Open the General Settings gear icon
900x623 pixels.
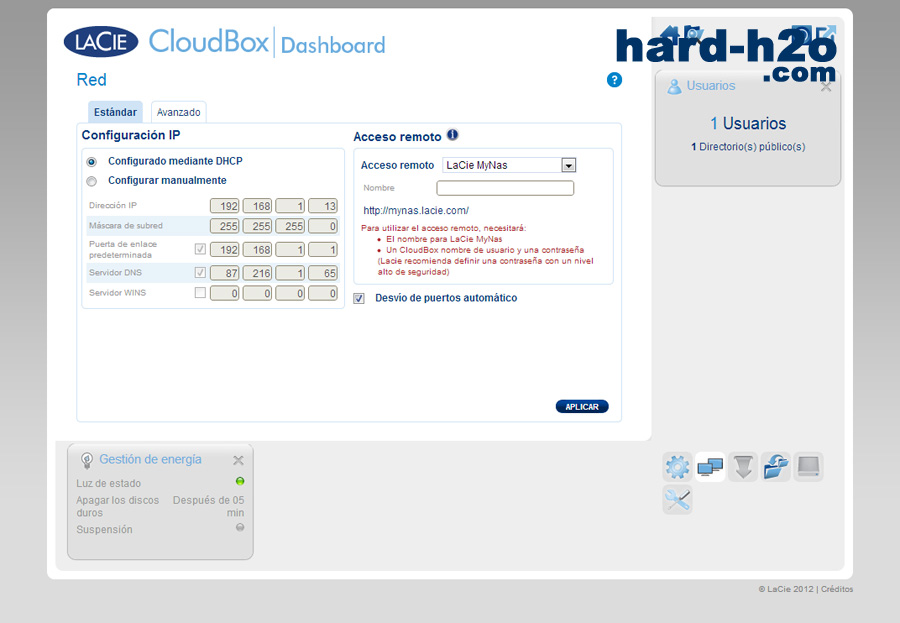click(677, 467)
